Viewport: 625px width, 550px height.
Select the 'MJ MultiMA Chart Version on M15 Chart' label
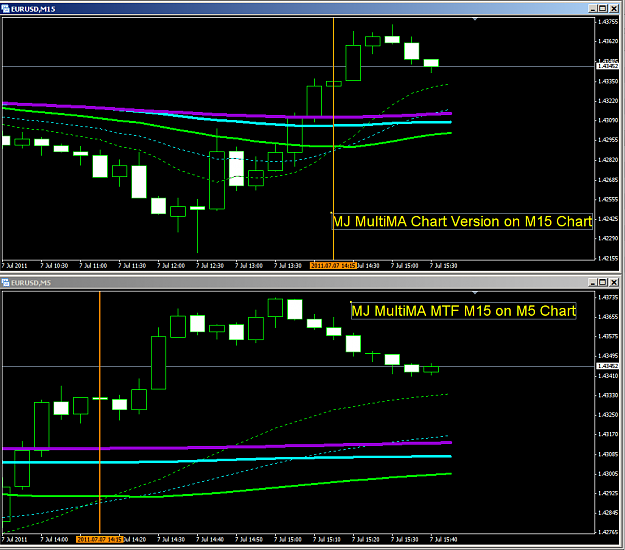click(462, 221)
